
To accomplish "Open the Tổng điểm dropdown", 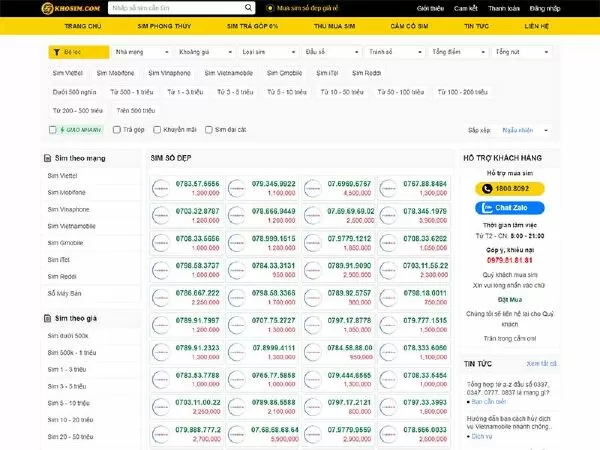I will click(458, 52).
